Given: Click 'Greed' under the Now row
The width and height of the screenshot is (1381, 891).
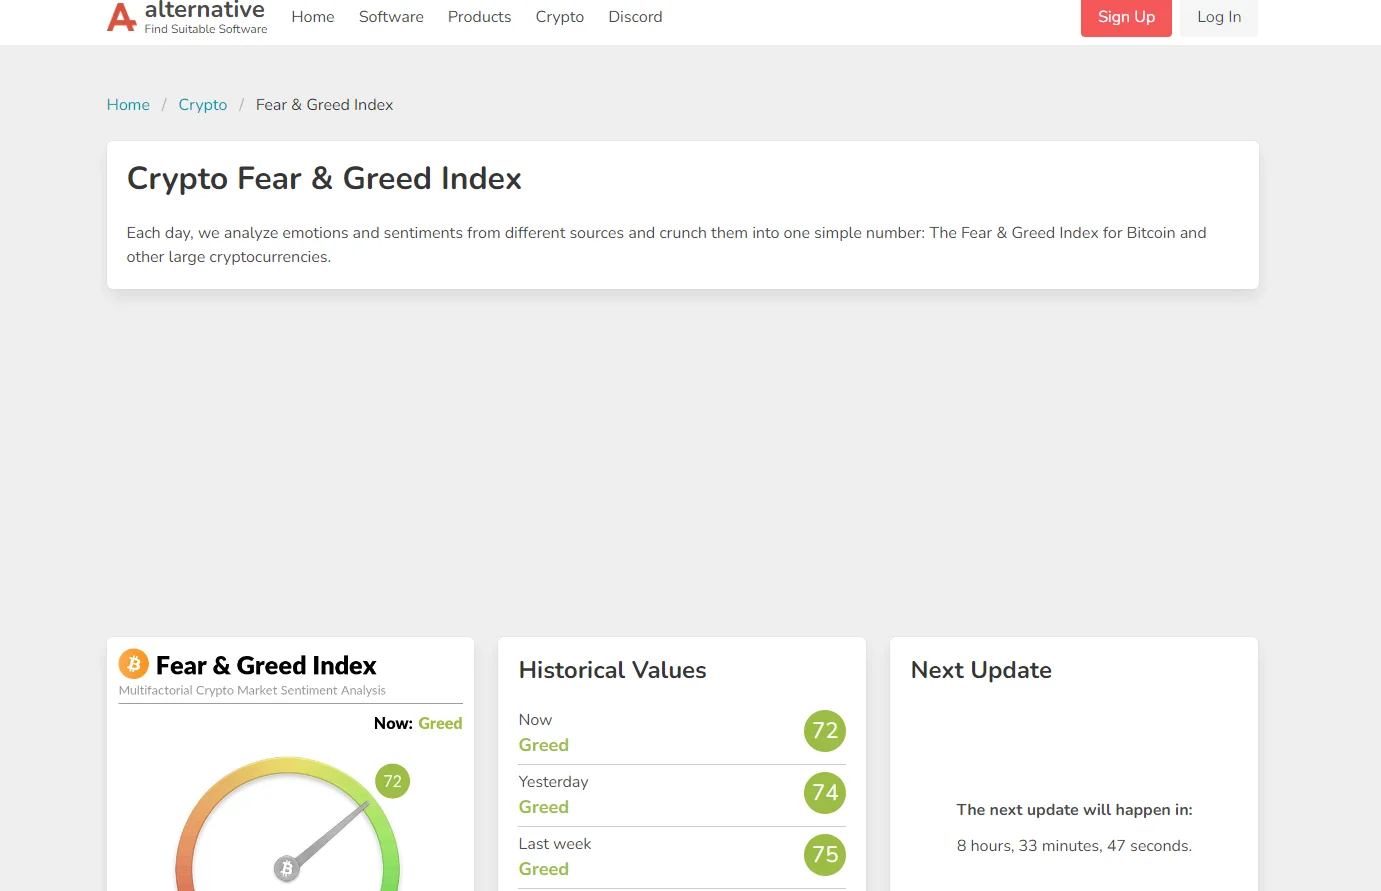Looking at the screenshot, I should click(x=544, y=745).
